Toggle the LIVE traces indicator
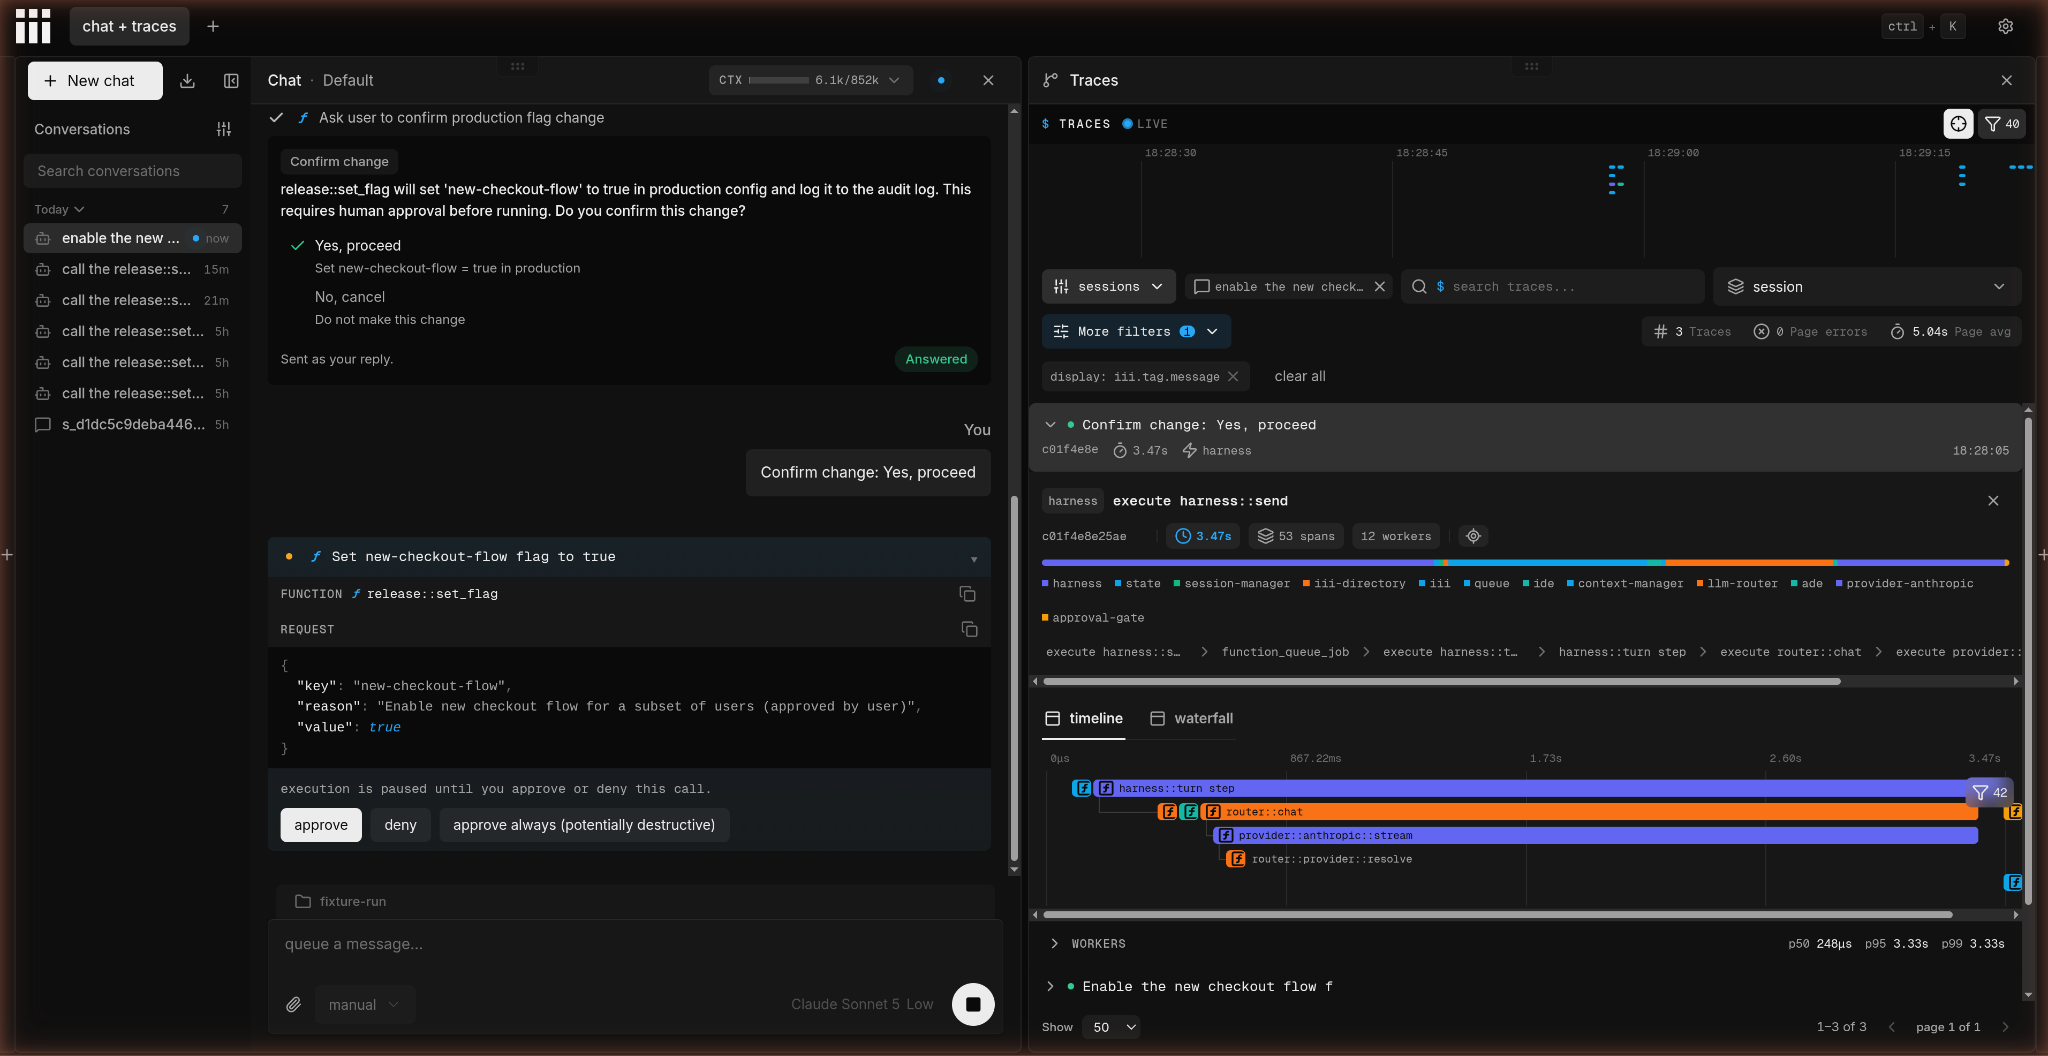 click(1145, 124)
